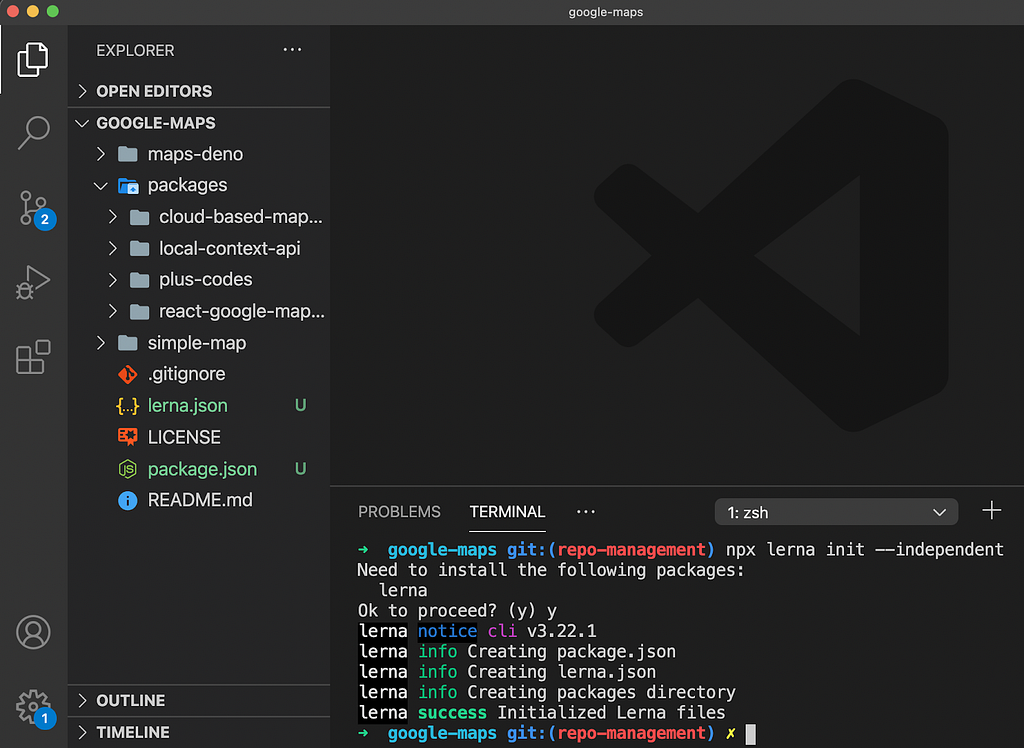The width and height of the screenshot is (1024, 748).
Task: Click the info icon of README.md
Action: point(127,500)
